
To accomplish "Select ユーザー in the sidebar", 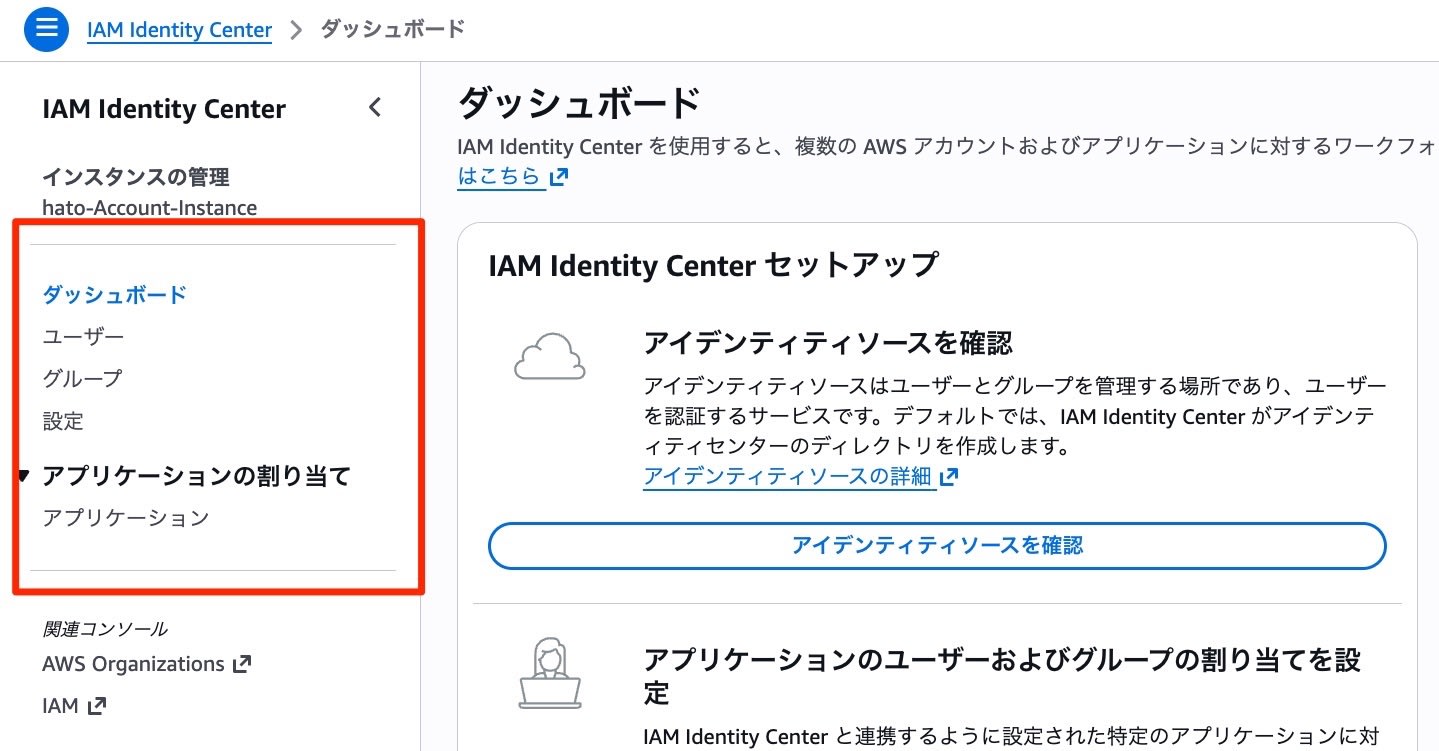I will pyautogui.click(x=83, y=336).
